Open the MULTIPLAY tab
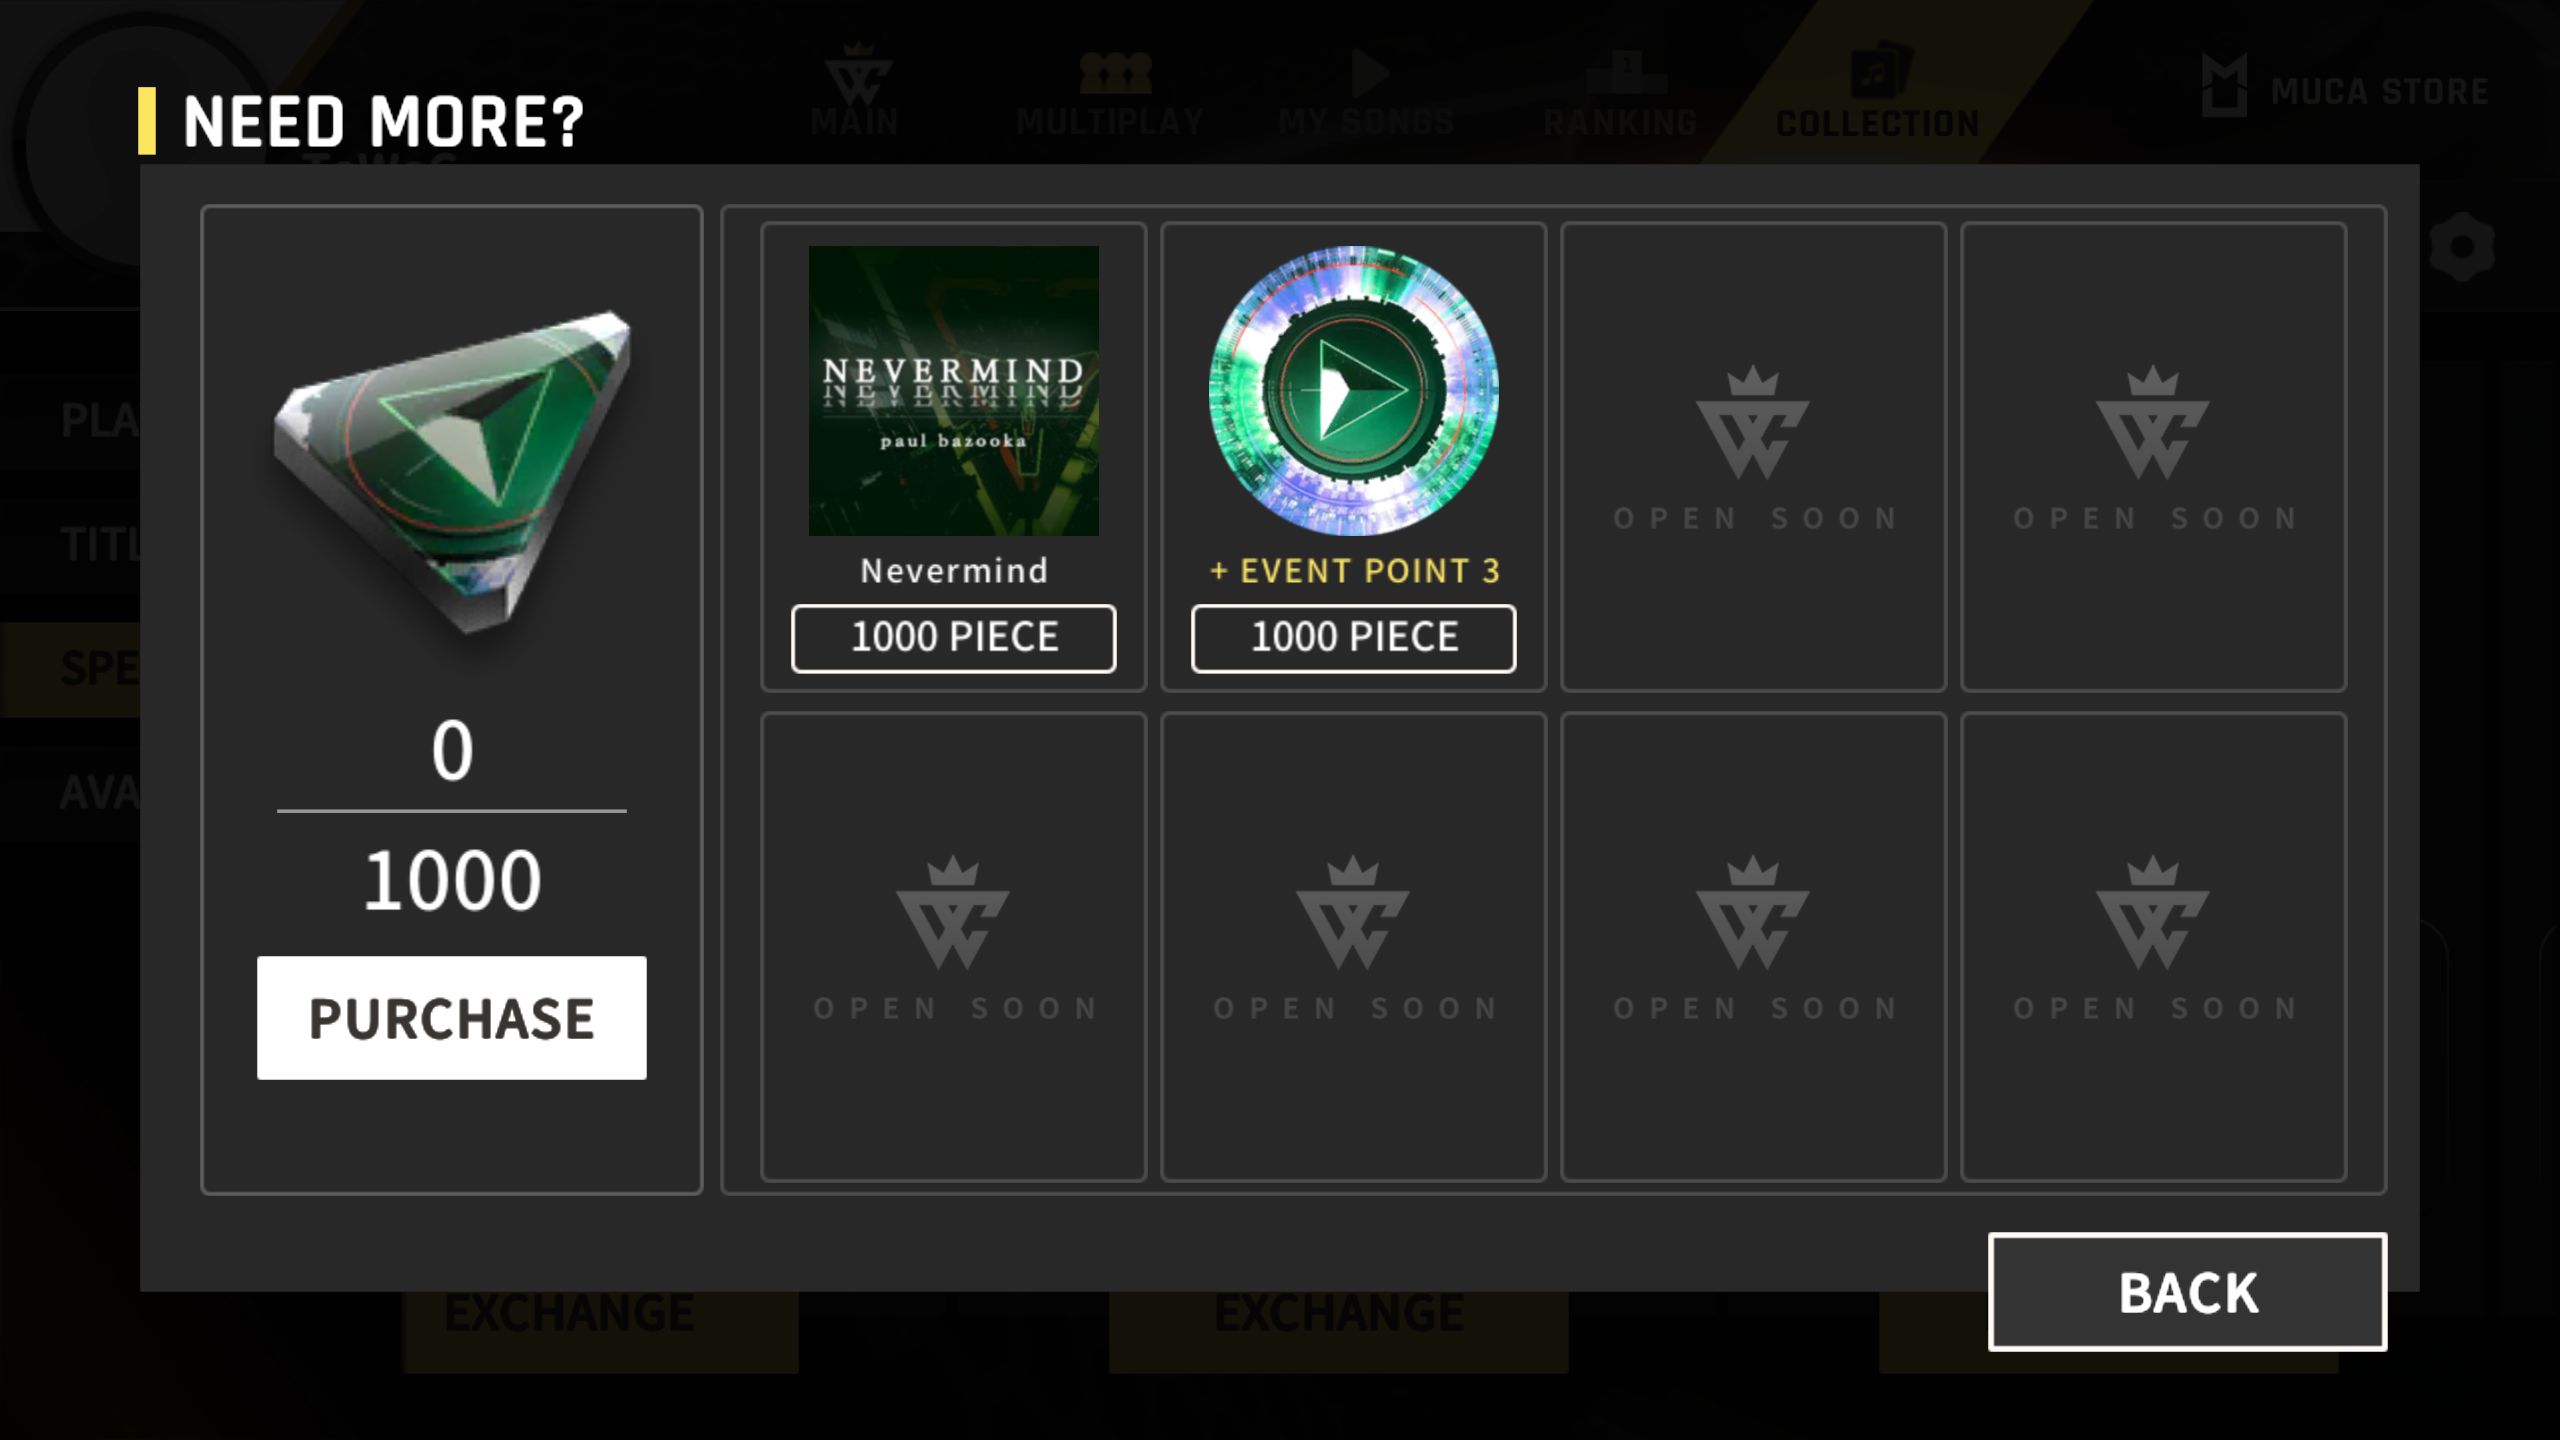 pyautogui.click(x=1110, y=92)
